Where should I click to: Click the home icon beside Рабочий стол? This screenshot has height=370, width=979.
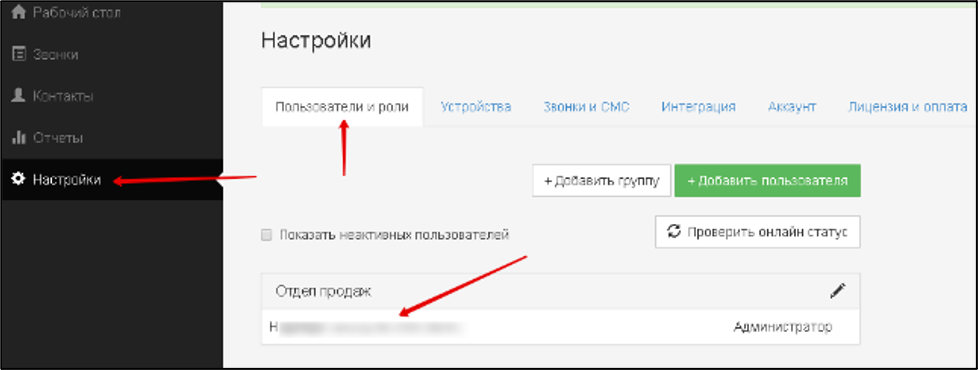pyautogui.click(x=19, y=12)
